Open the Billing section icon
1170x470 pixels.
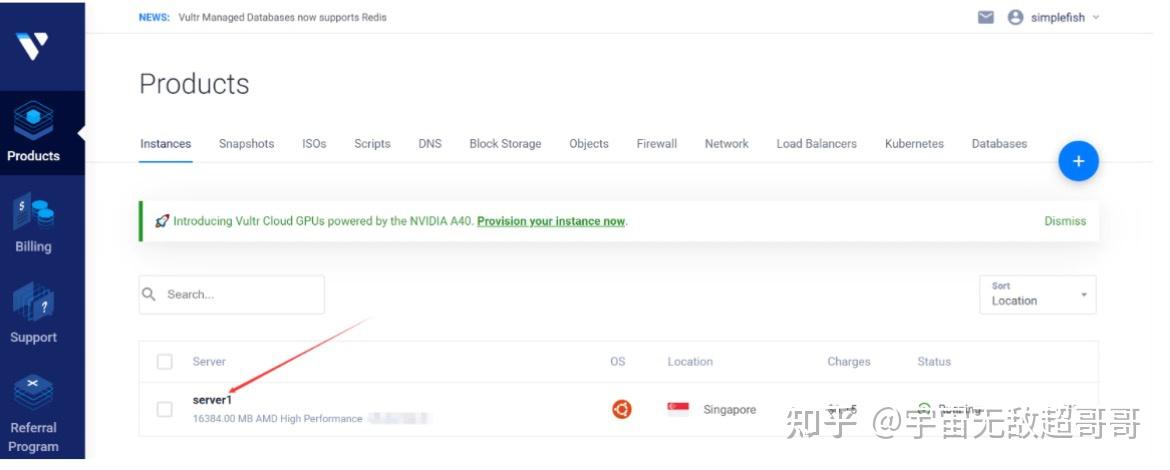34,213
